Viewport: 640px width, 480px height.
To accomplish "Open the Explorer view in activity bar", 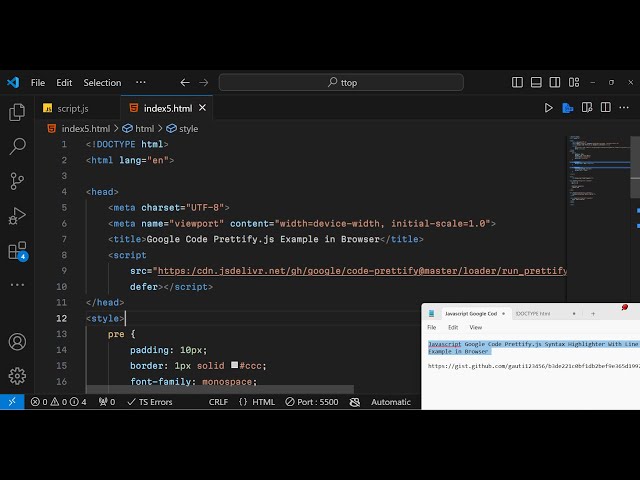I will pyautogui.click(x=17, y=113).
